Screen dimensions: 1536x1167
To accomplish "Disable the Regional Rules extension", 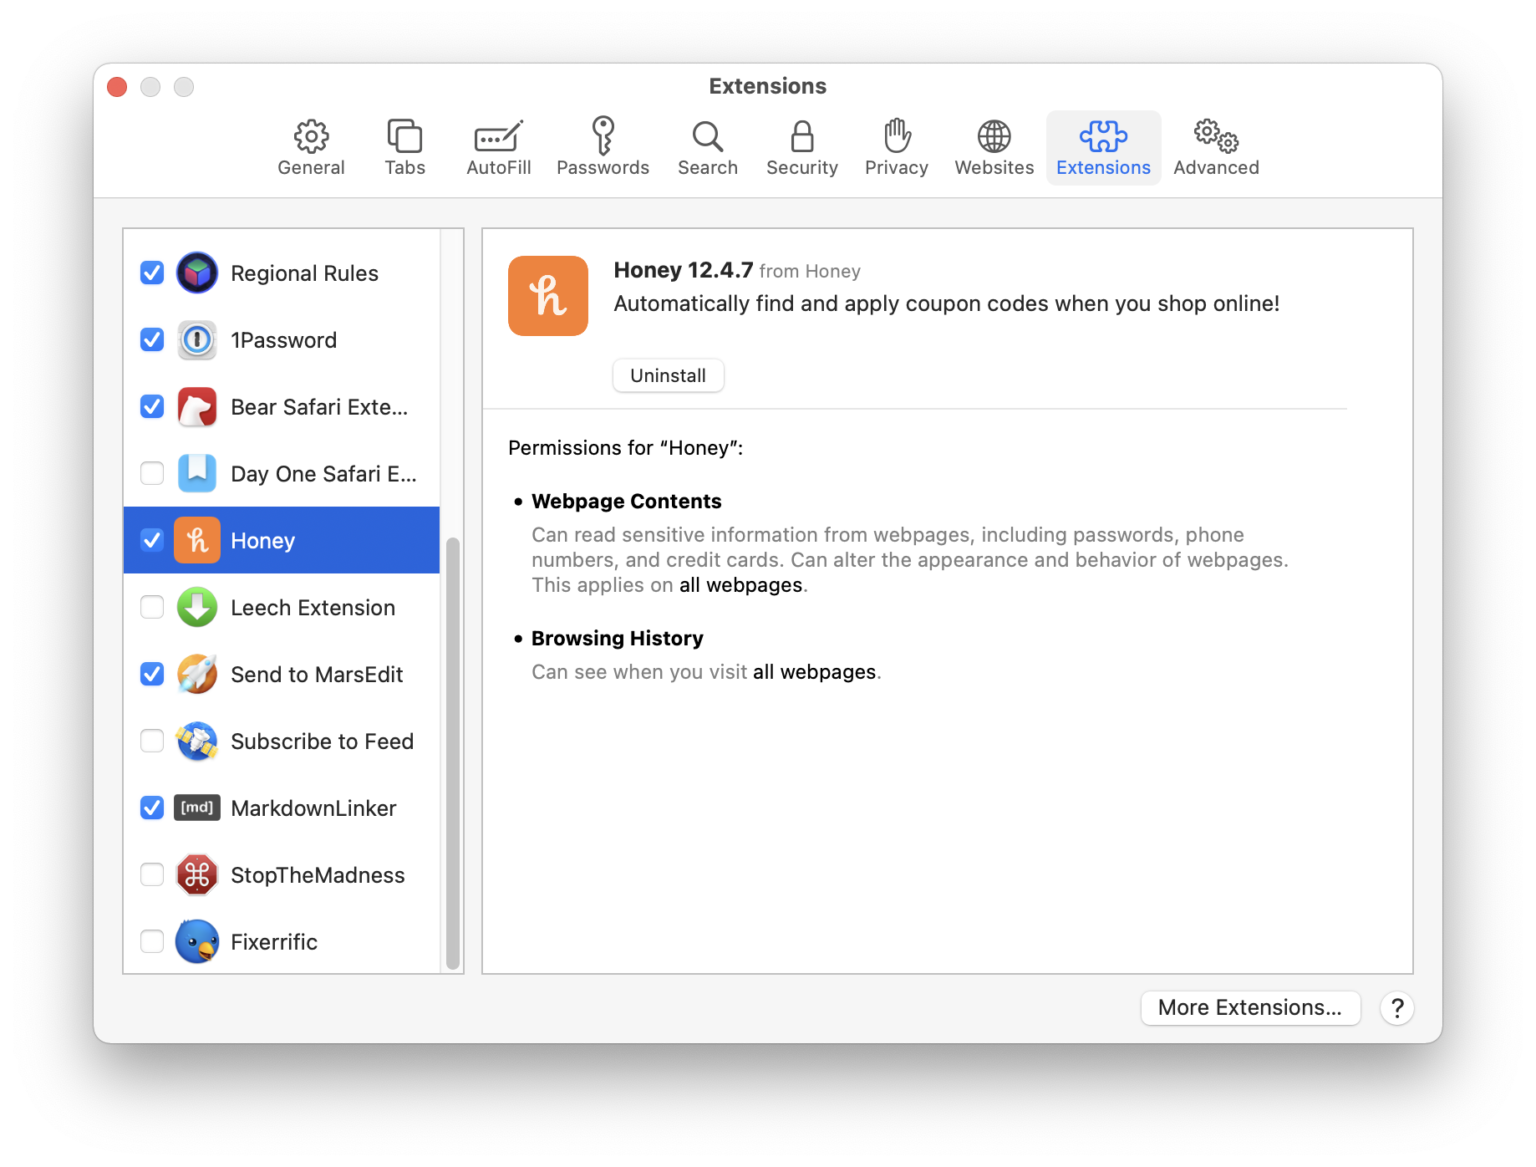I will pyautogui.click(x=151, y=272).
